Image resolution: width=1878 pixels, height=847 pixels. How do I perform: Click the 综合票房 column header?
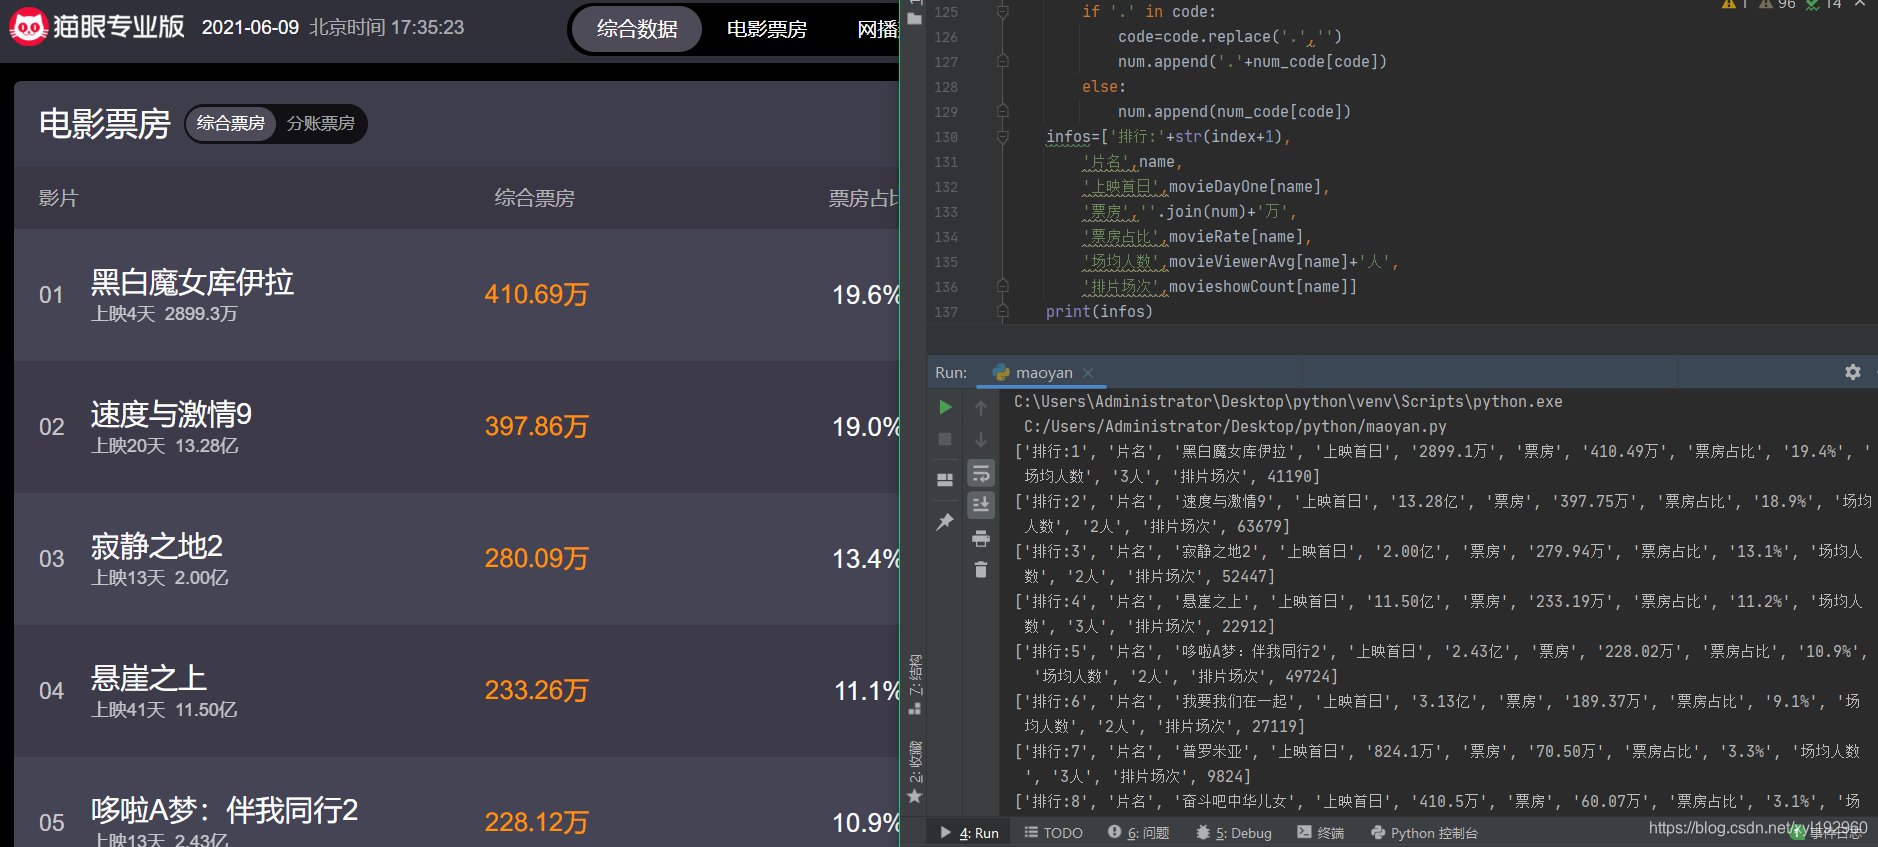pyautogui.click(x=535, y=198)
